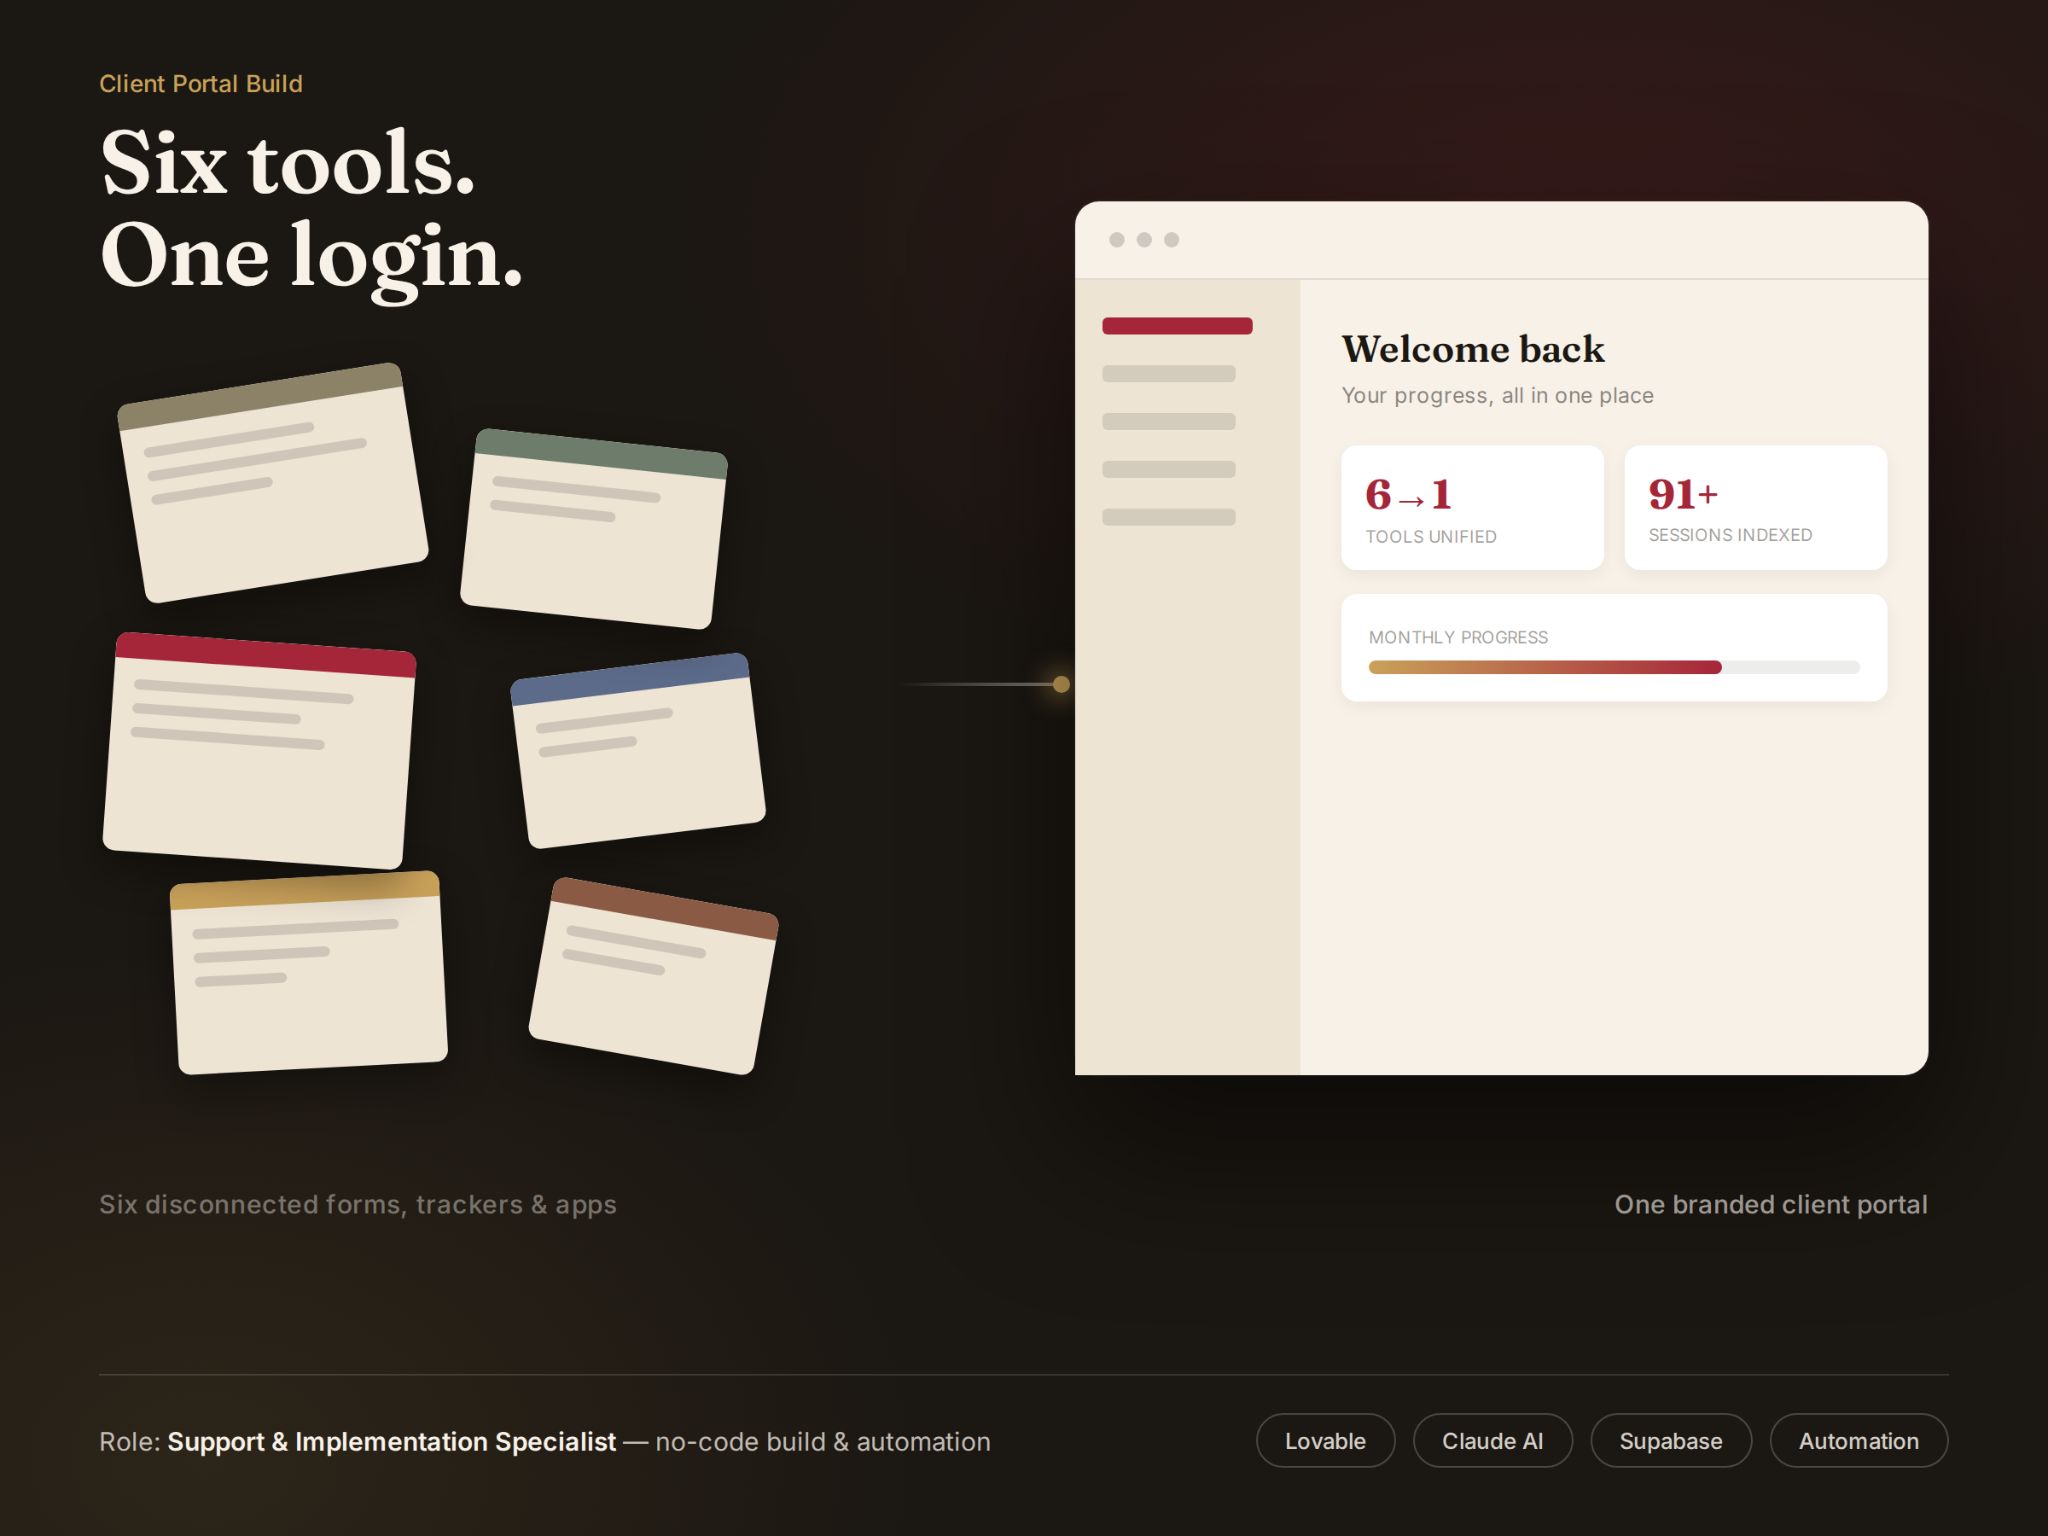
Task: Click the 'One login.' headline line
Action: [312, 258]
